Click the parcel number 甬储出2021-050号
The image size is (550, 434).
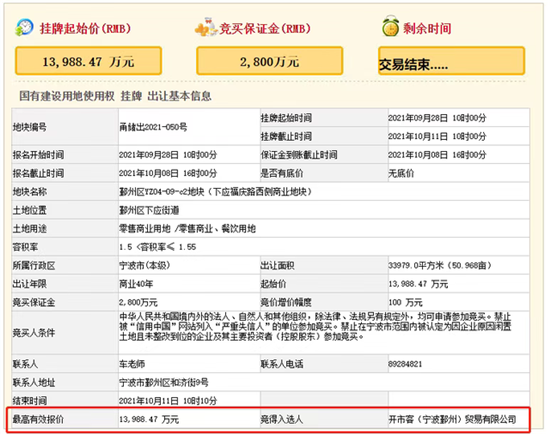point(153,127)
